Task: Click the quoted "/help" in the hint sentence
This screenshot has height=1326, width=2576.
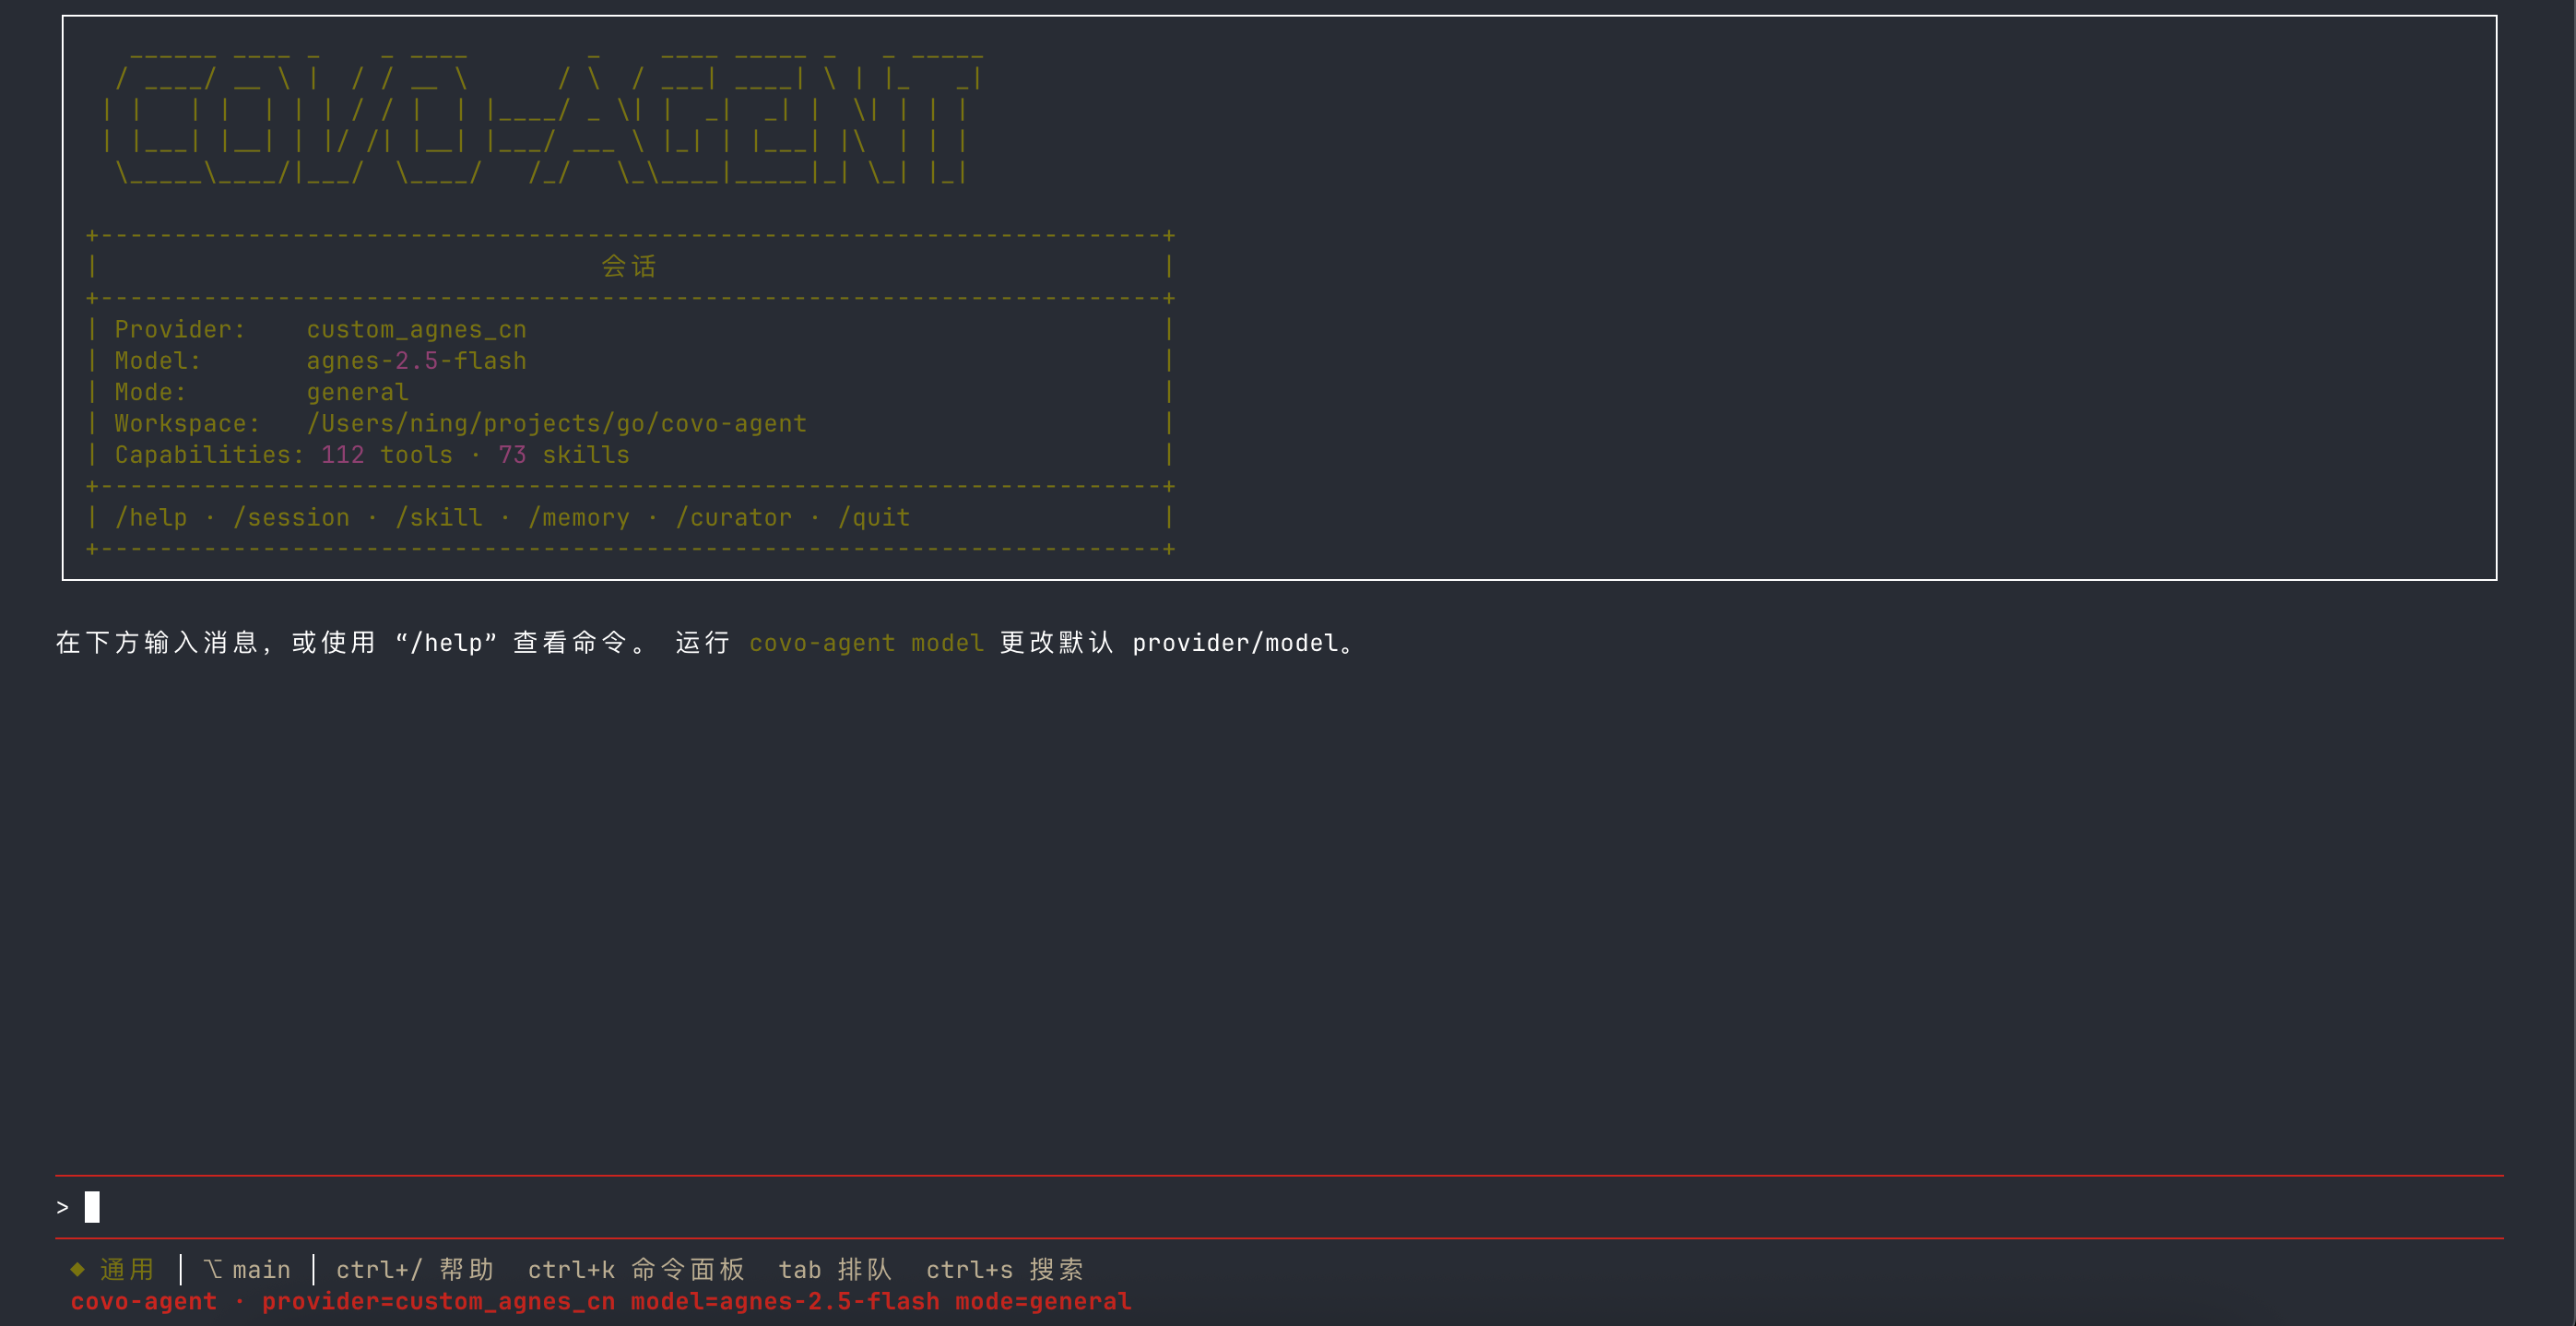Action: point(446,643)
